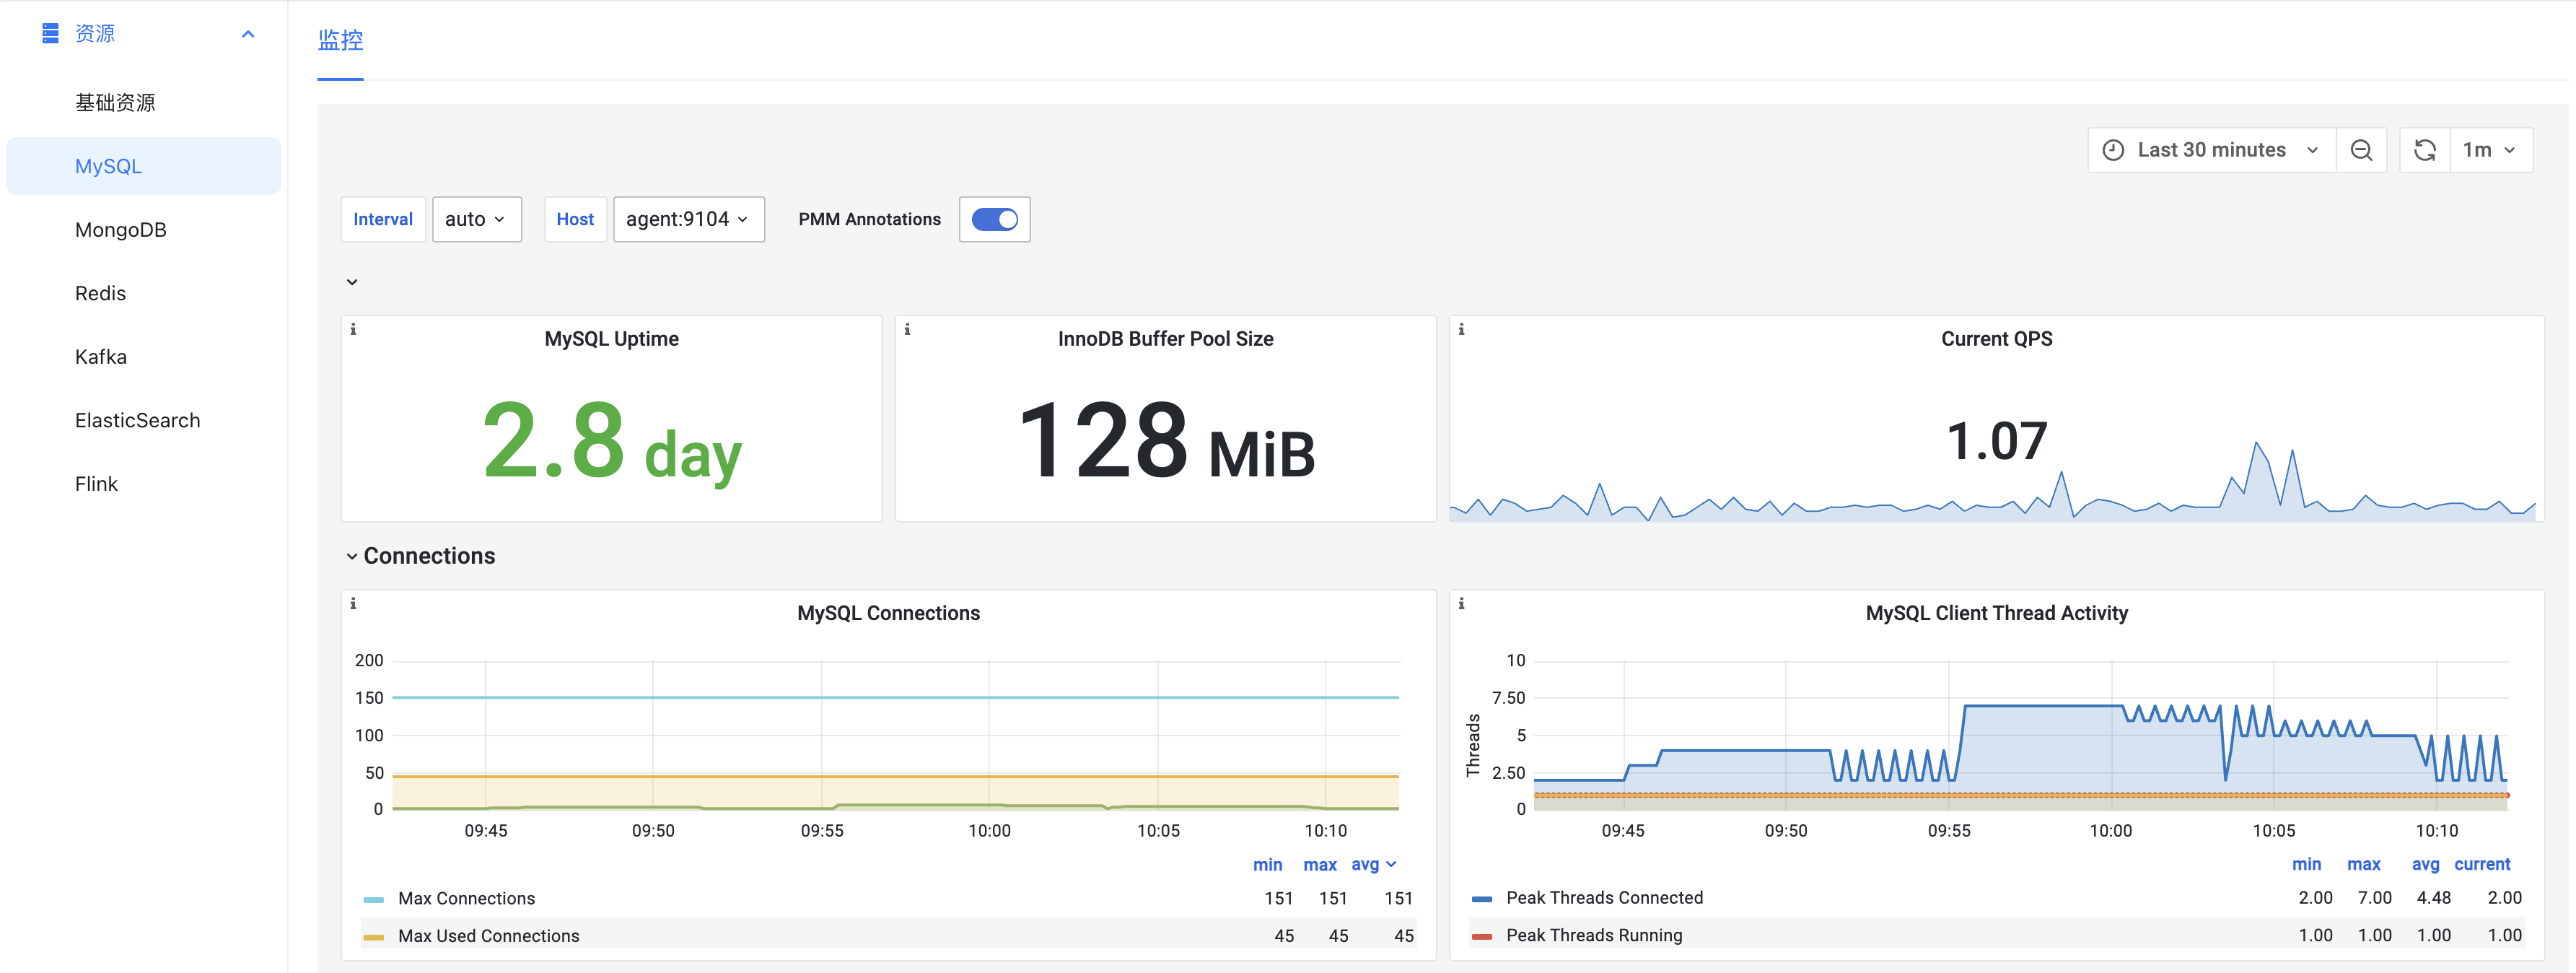Click the Interval label
Viewport: 2576px width, 973px height.
point(383,219)
